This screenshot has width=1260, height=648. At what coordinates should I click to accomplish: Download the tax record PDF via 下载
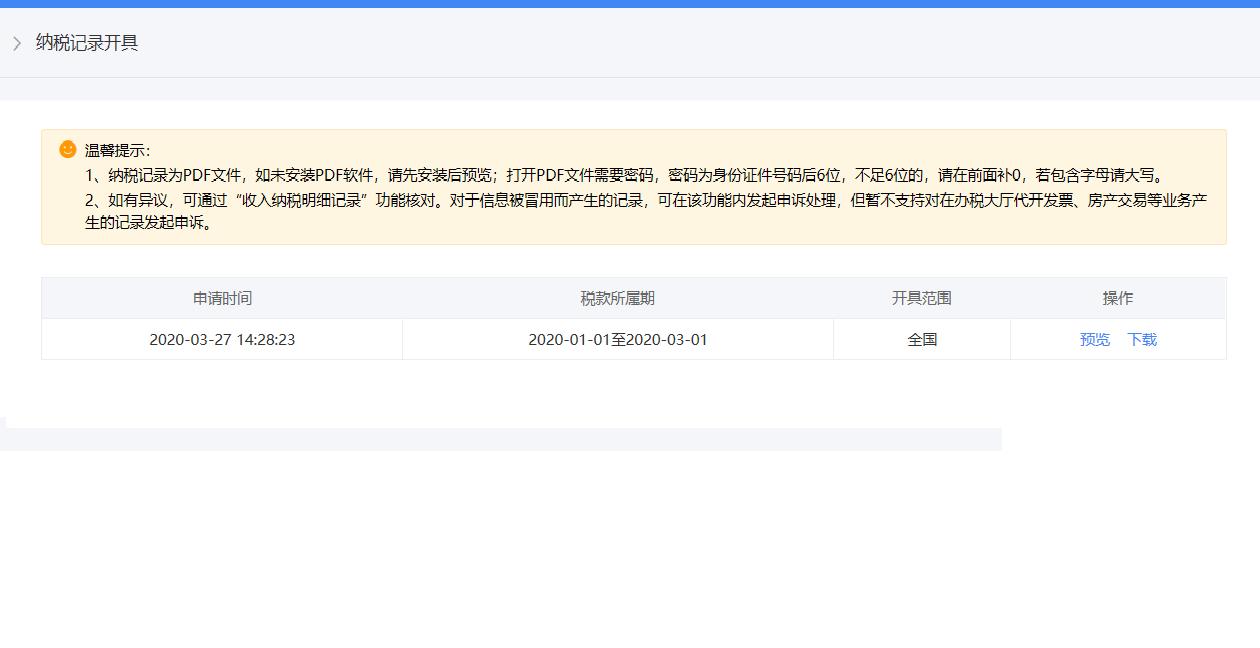(x=1141, y=339)
